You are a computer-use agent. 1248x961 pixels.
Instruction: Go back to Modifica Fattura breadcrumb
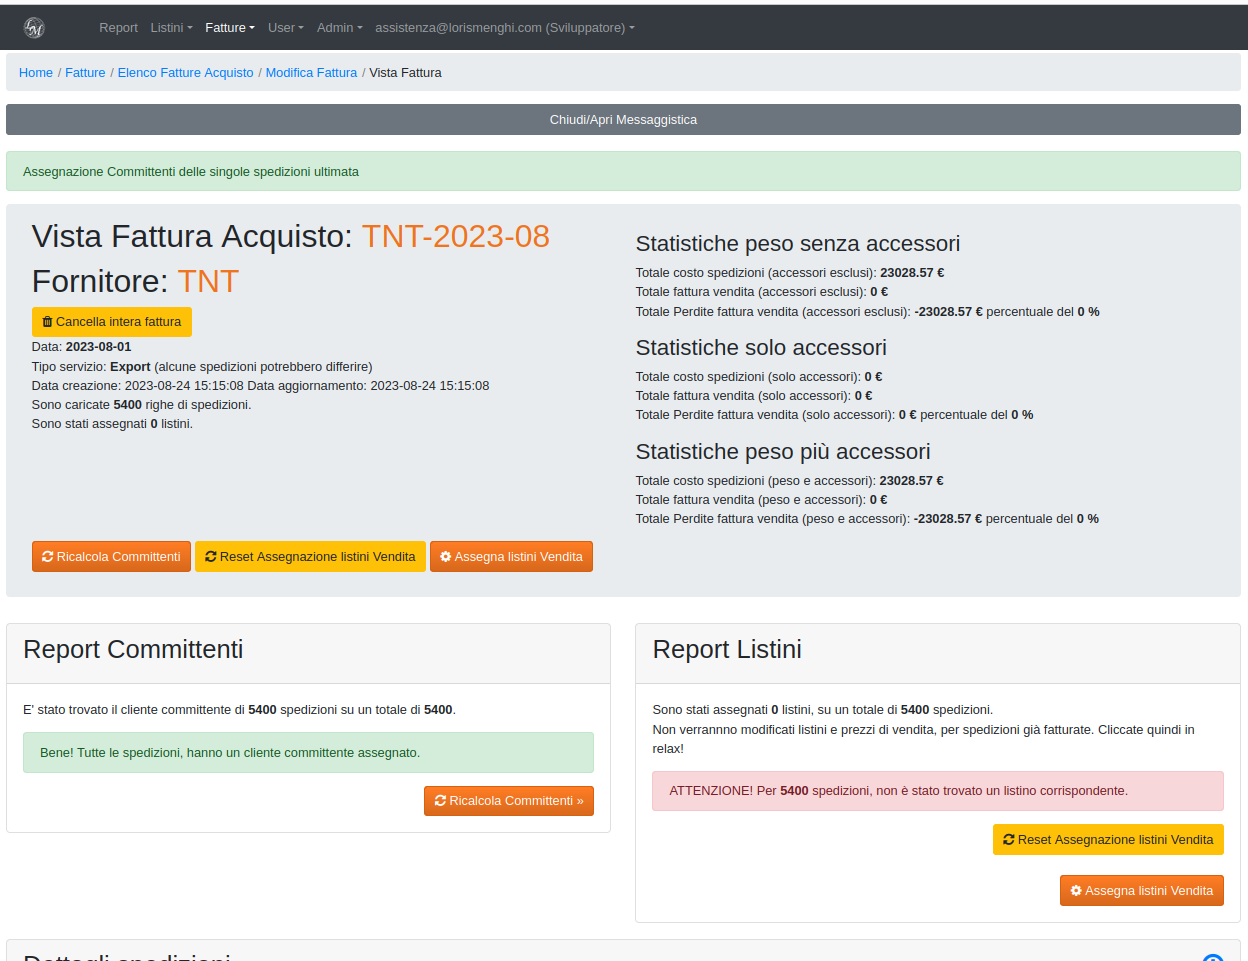click(311, 73)
